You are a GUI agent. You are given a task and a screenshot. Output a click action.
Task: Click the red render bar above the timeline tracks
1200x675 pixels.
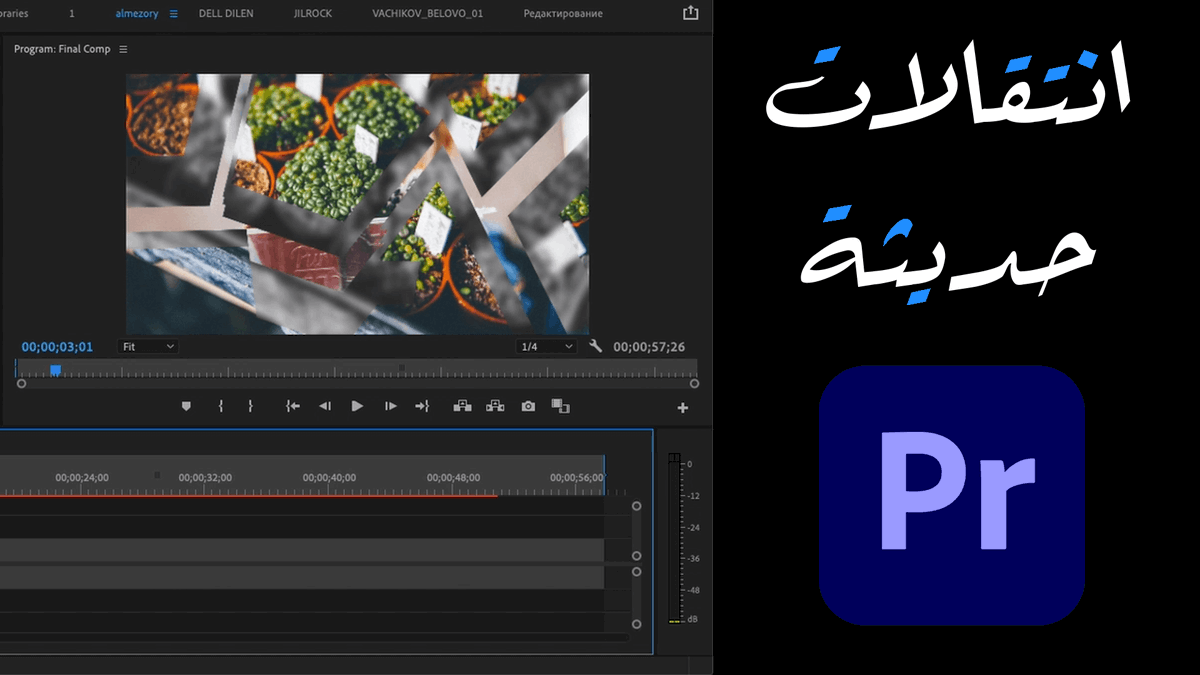[248, 495]
